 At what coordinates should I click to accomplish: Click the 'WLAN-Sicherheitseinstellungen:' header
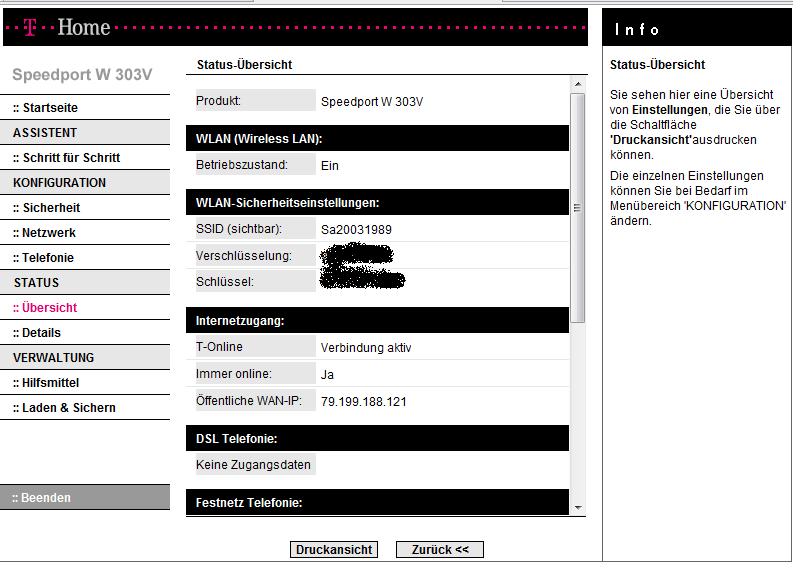click(x=378, y=203)
